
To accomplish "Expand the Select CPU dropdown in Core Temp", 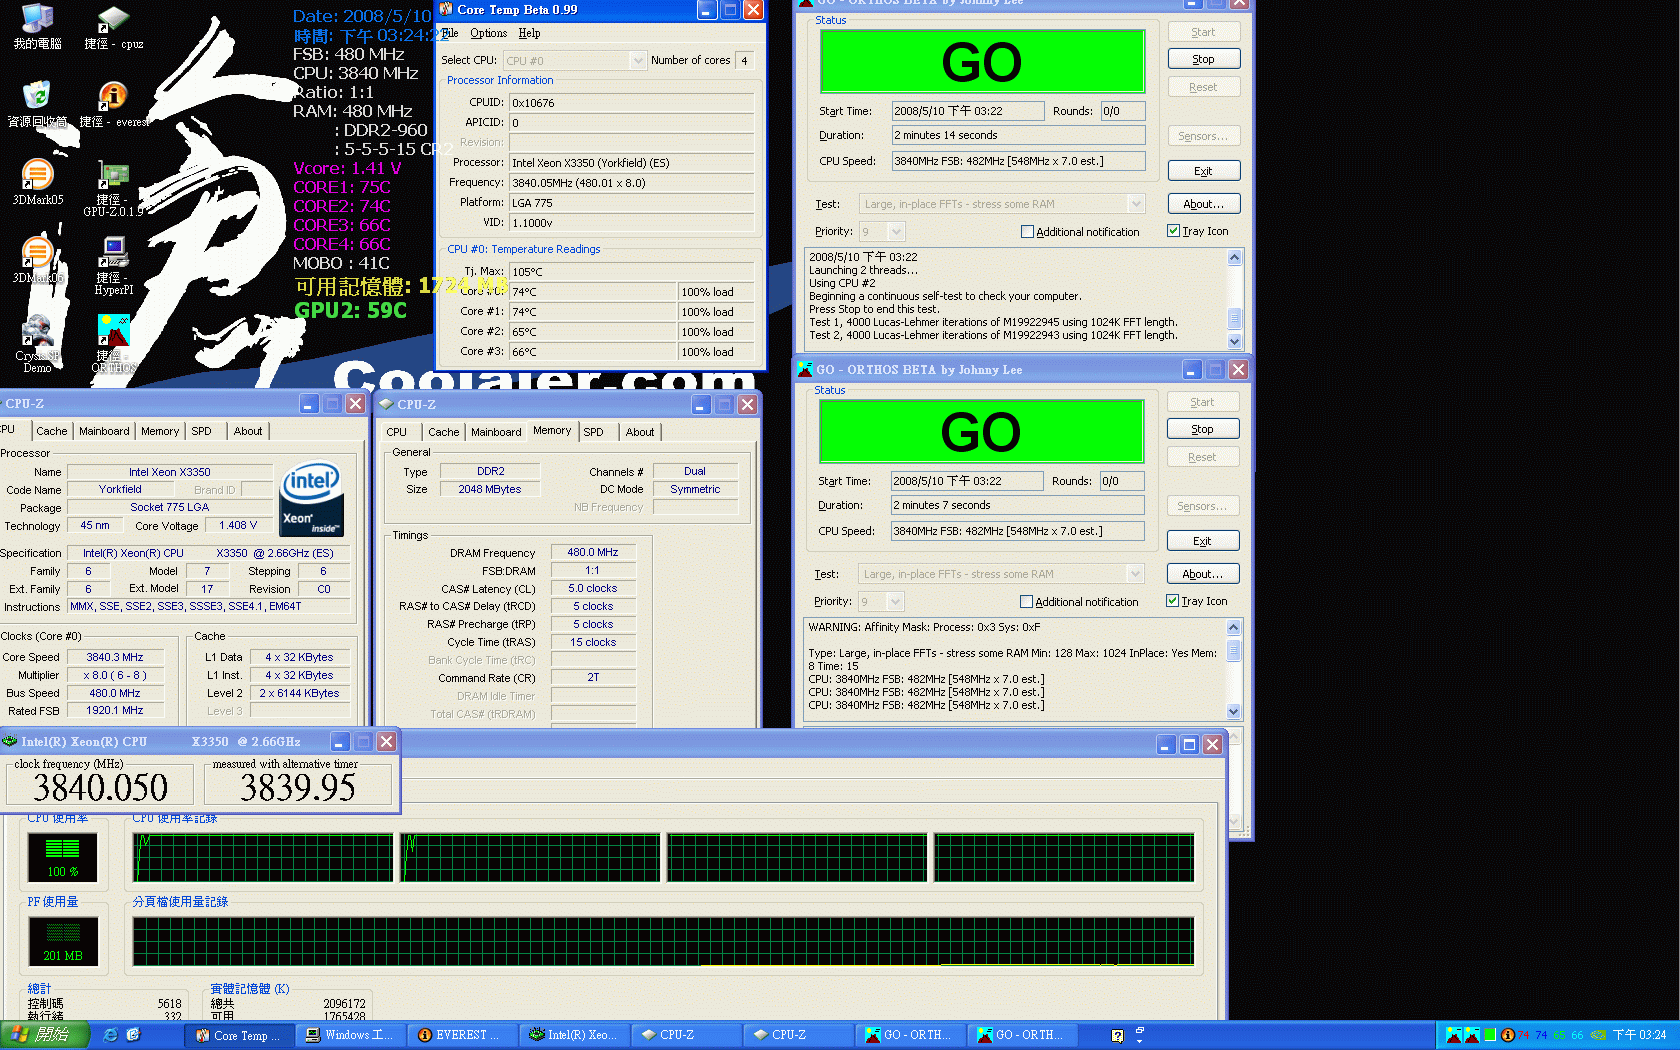I will [638, 61].
